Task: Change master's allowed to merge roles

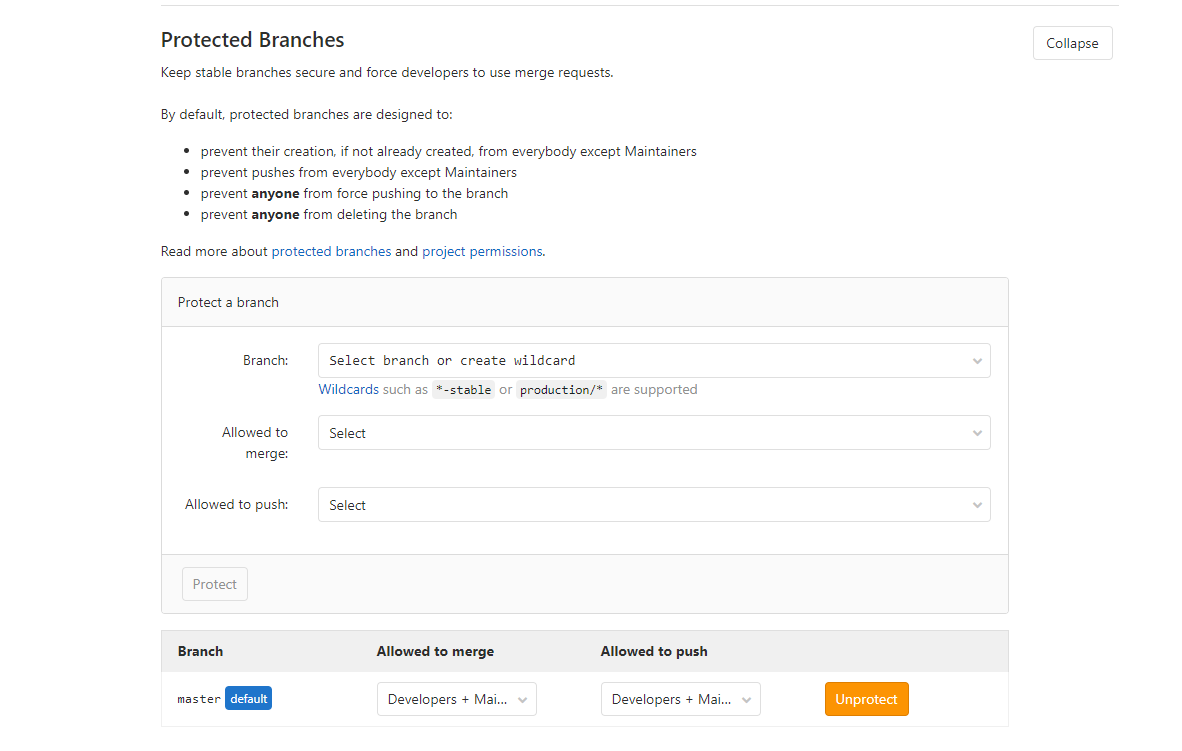Action: (x=447, y=699)
